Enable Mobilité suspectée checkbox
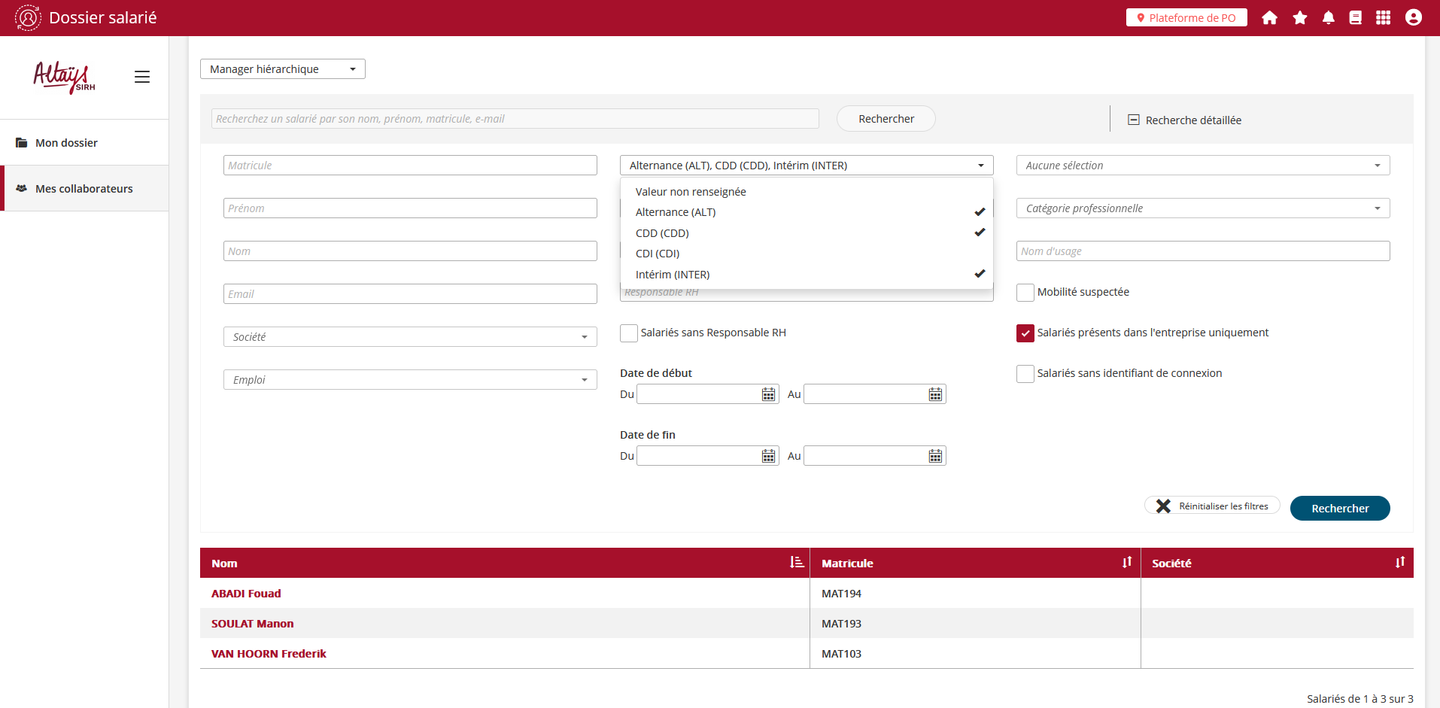Screen dimensions: 1440x708 [x=1025, y=292]
